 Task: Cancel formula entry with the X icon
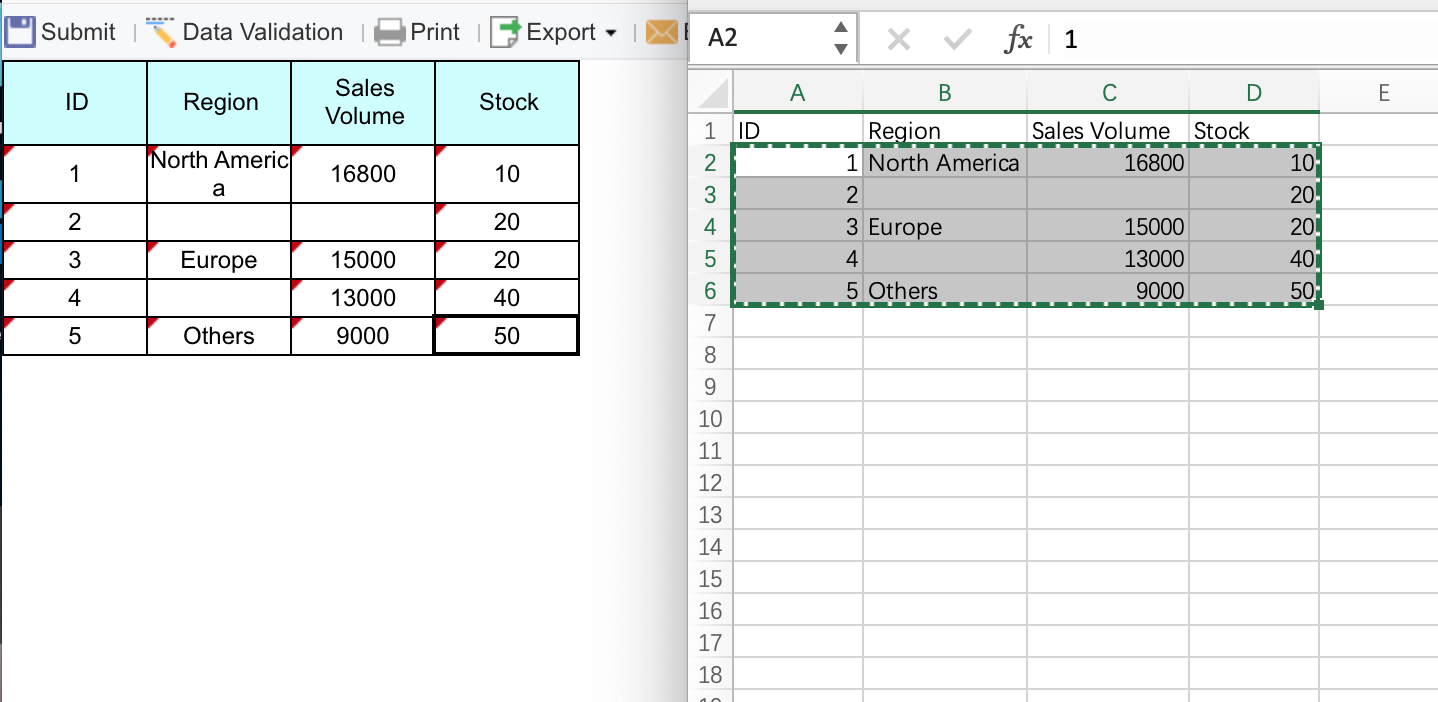click(898, 39)
